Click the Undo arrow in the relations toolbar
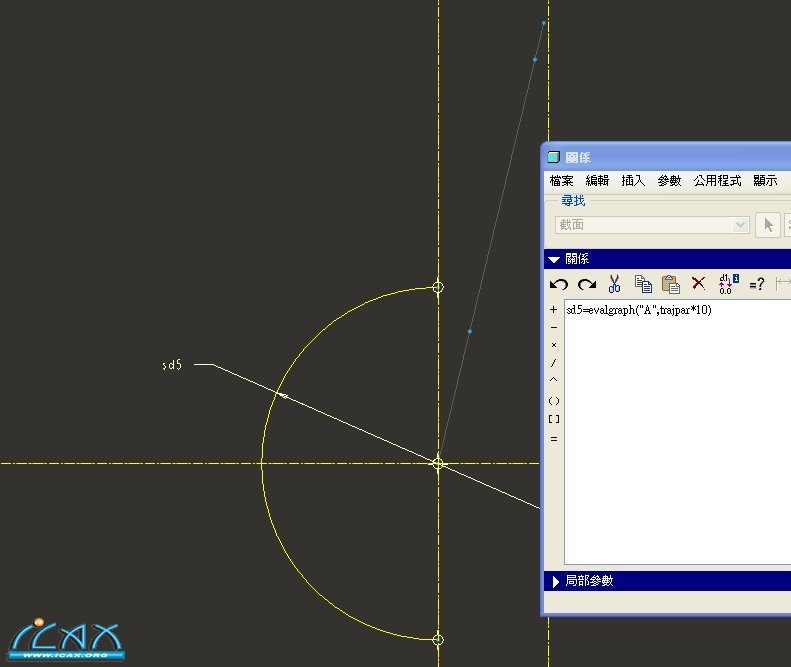791x667 pixels. click(x=559, y=285)
